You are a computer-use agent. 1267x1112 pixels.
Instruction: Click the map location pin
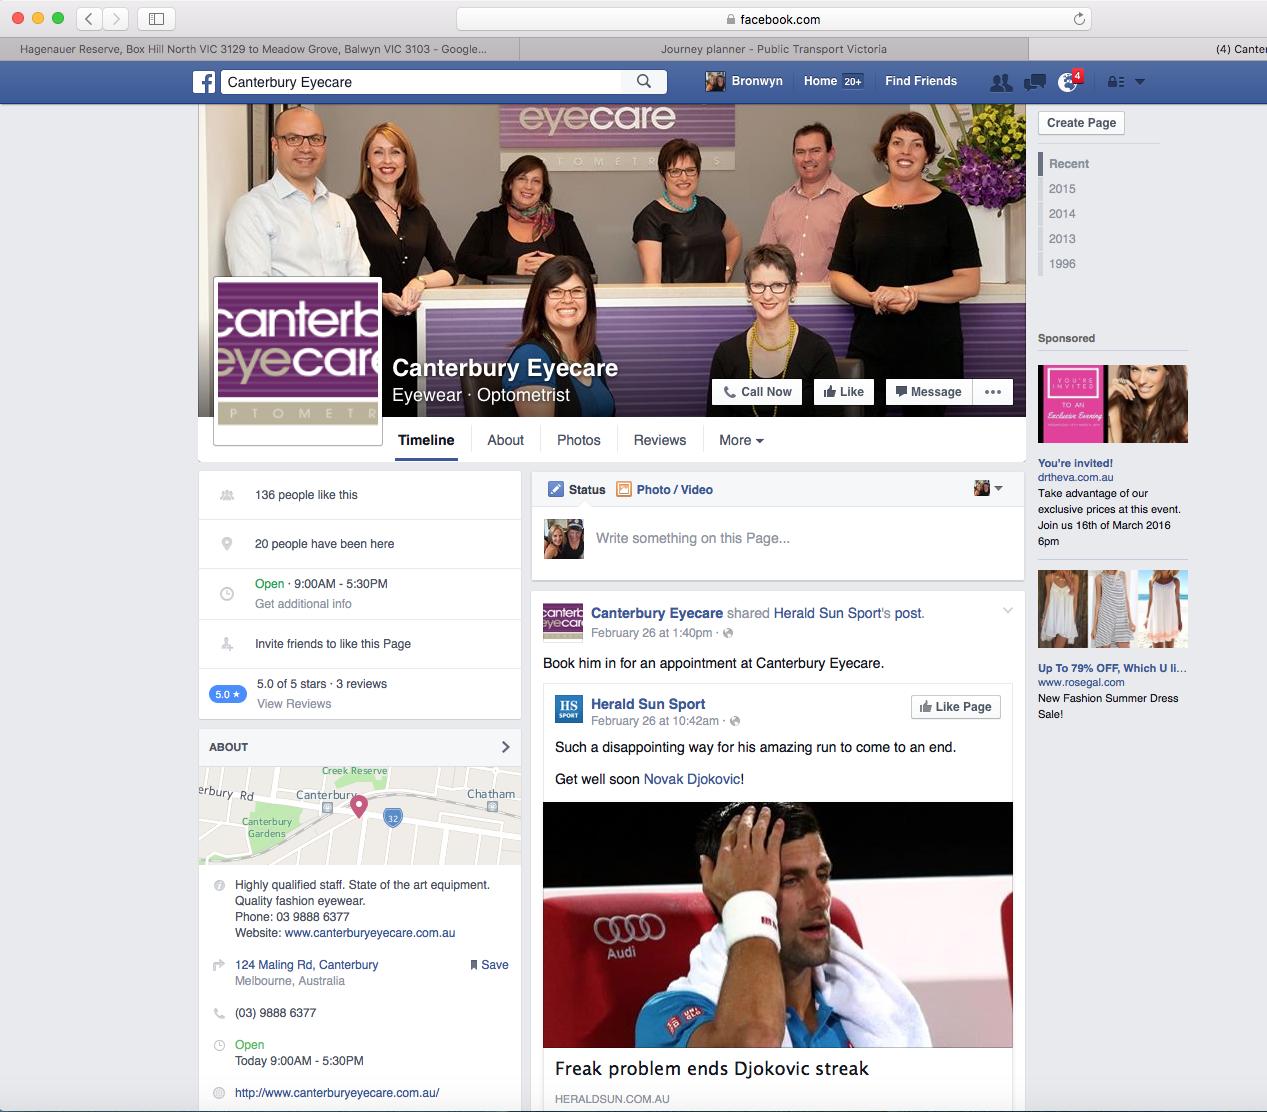[x=359, y=806]
